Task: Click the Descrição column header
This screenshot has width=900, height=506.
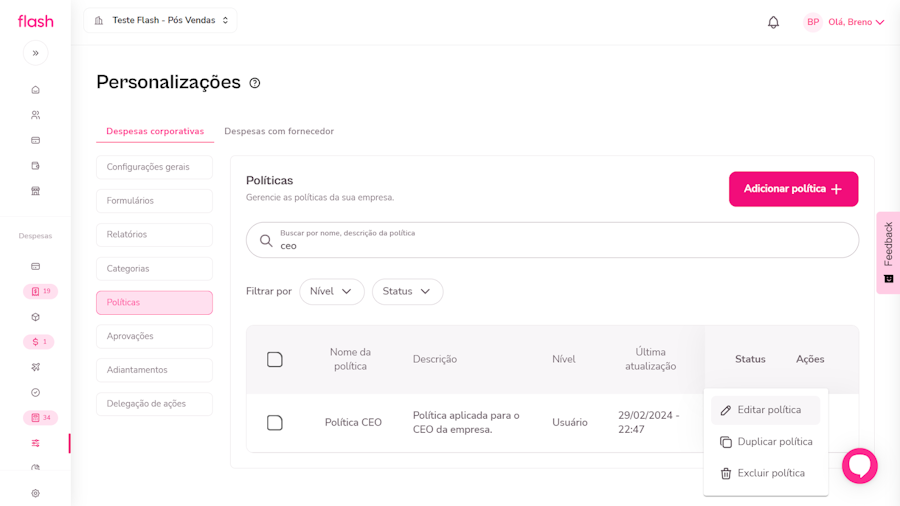Action: (x=435, y=359)
